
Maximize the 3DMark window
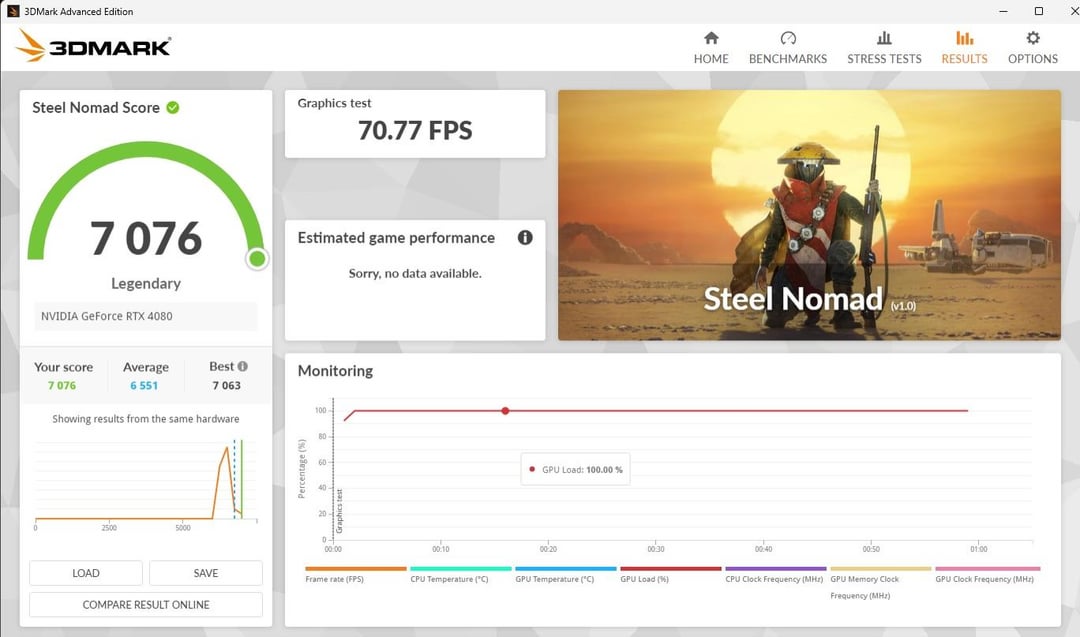(1039, 11)
